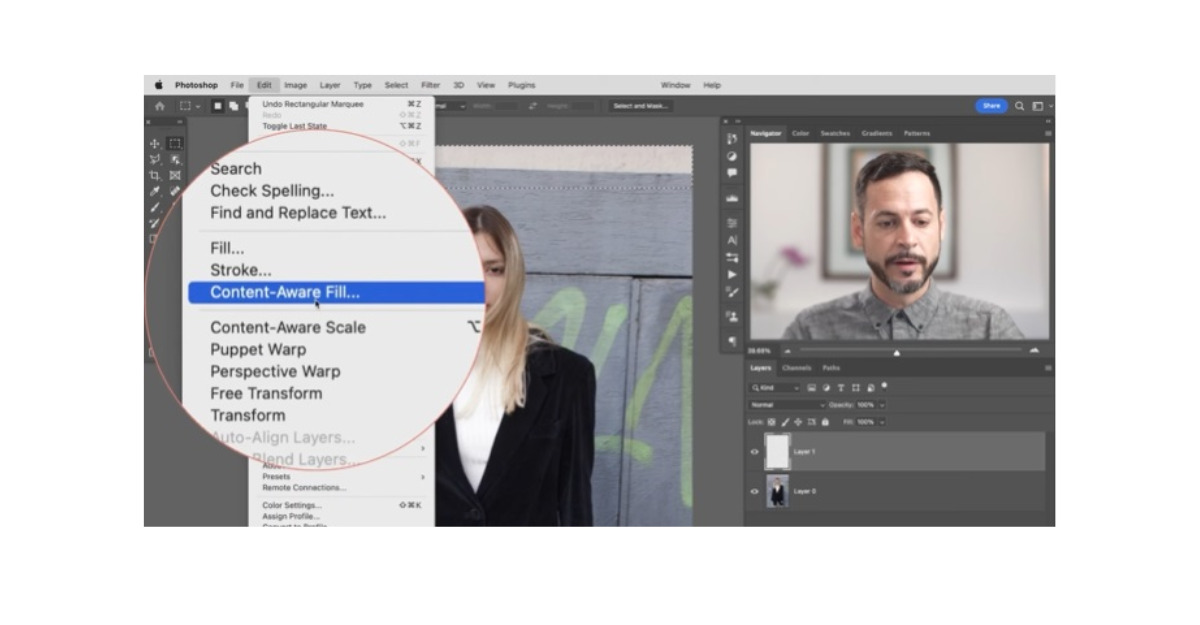Image resolution: width=1200 pixels, height=625 pixels.
Task: Click the Navigator panel menu icon
Action: (x=1048, y=133)
